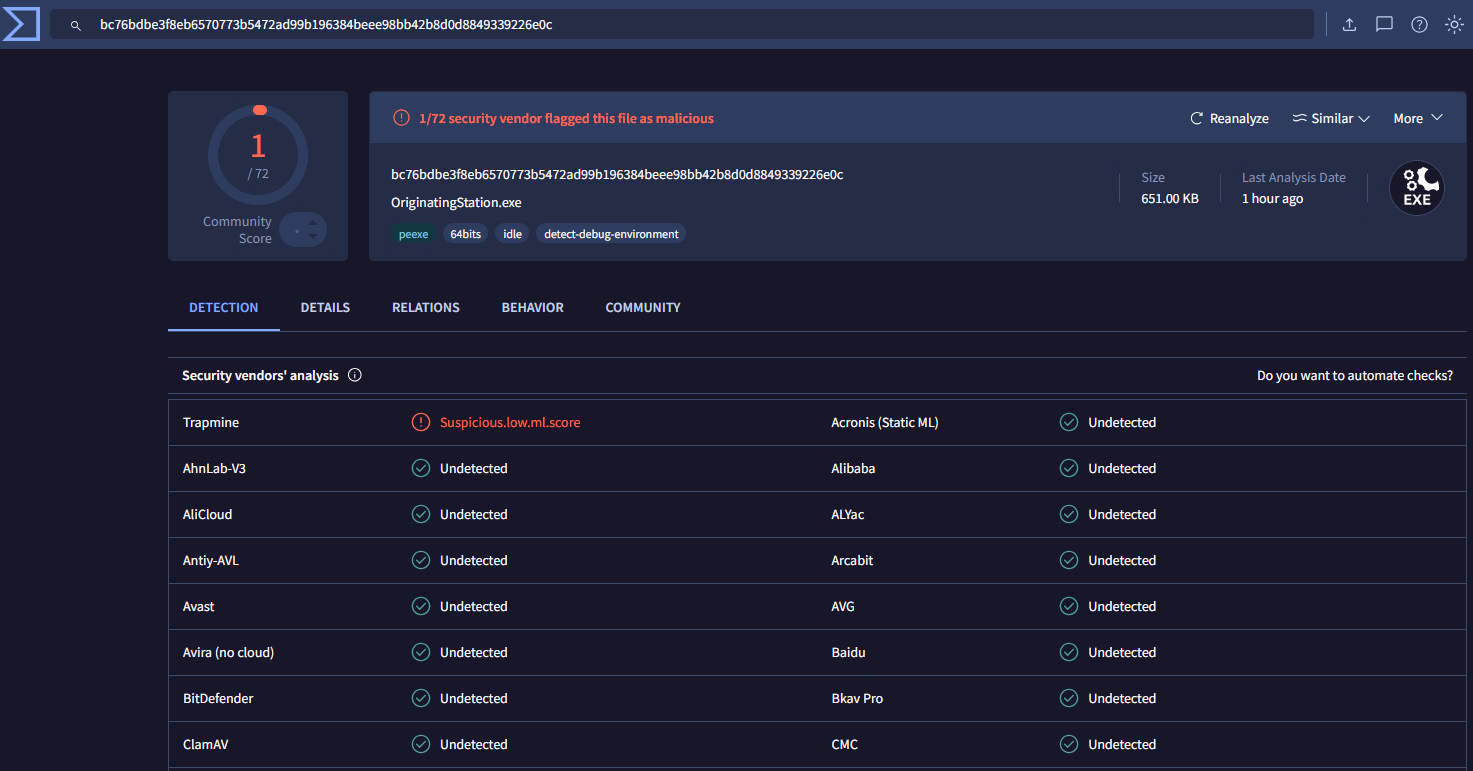The image size is (1473, 771).
Task: Click the check icon in the Acronis (Static ML) row
Action: pos(1069,422)
